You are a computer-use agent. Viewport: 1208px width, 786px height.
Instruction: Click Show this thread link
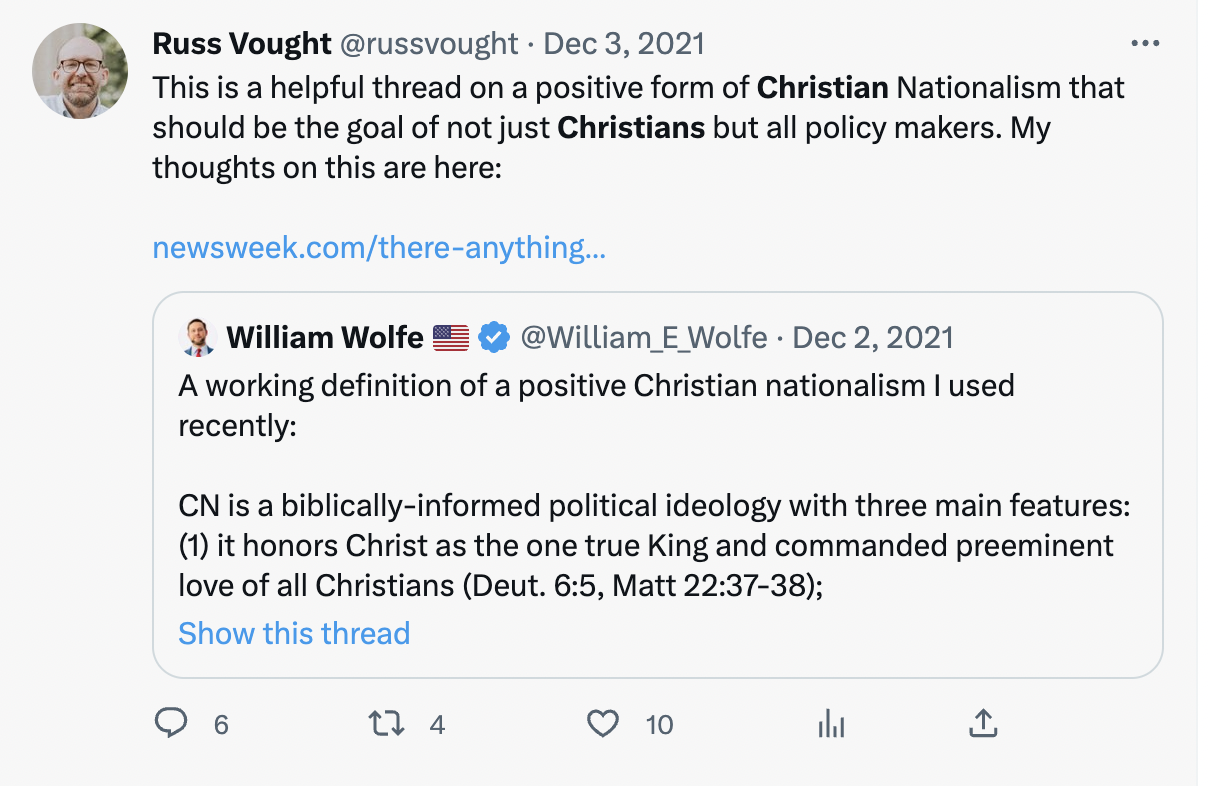[294, 633]
